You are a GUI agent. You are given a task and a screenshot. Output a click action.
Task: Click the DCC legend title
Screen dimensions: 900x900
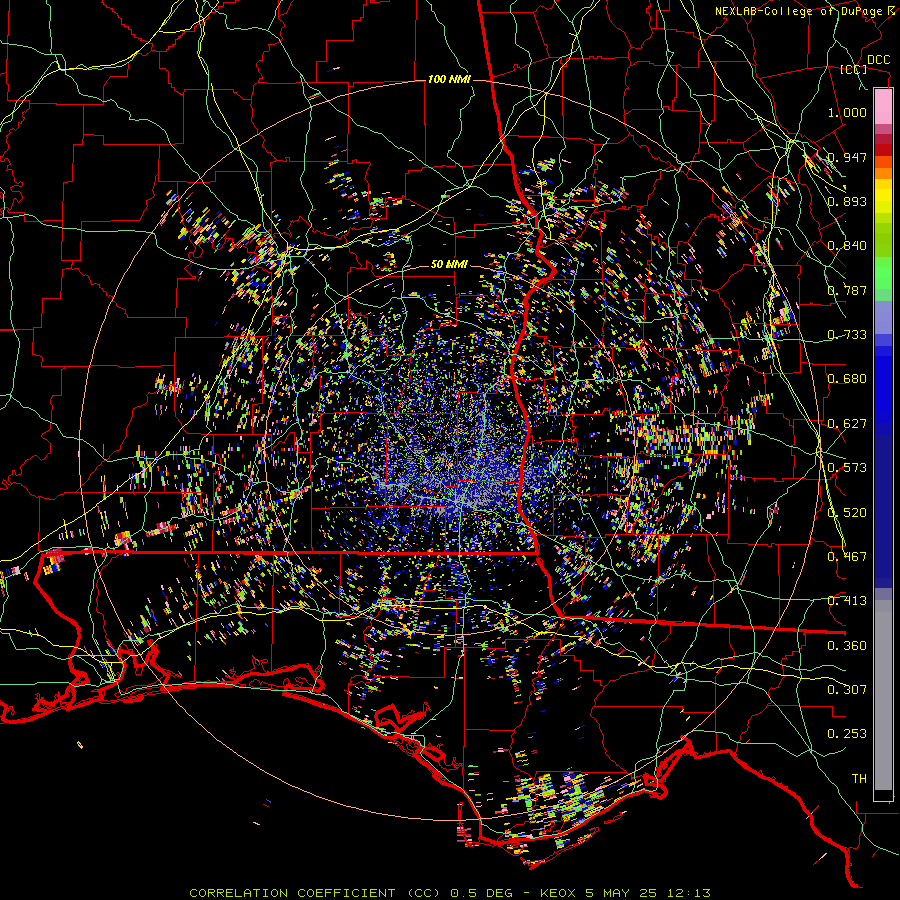878,60
